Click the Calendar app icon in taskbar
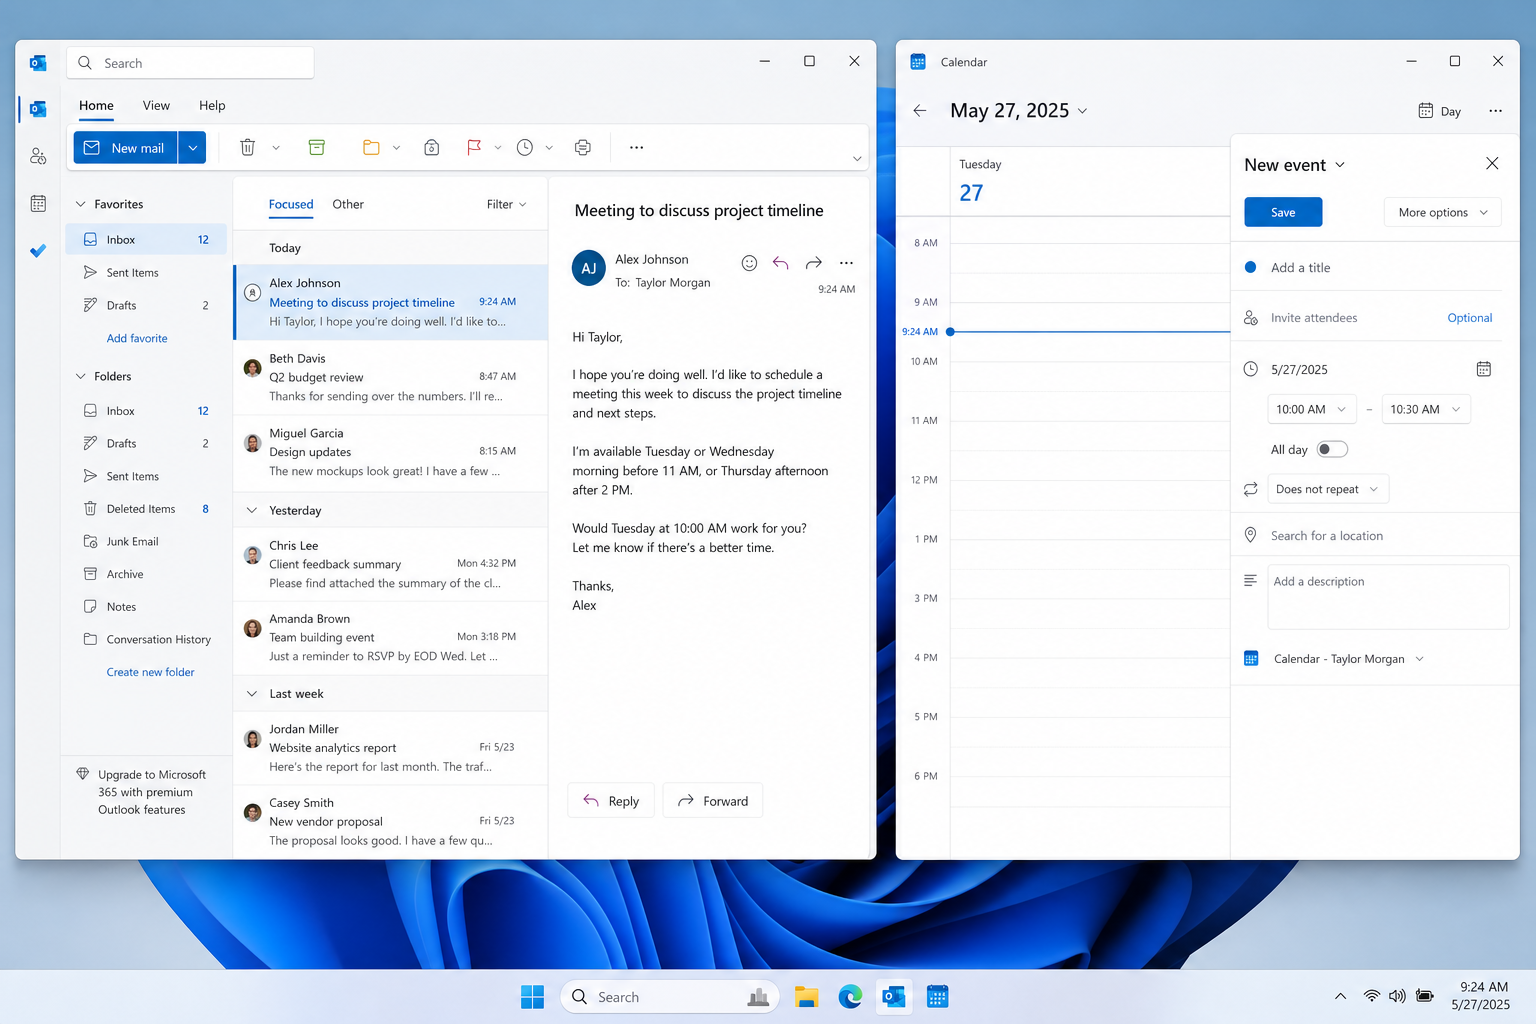The image size is (1536, 1024). 937,997
